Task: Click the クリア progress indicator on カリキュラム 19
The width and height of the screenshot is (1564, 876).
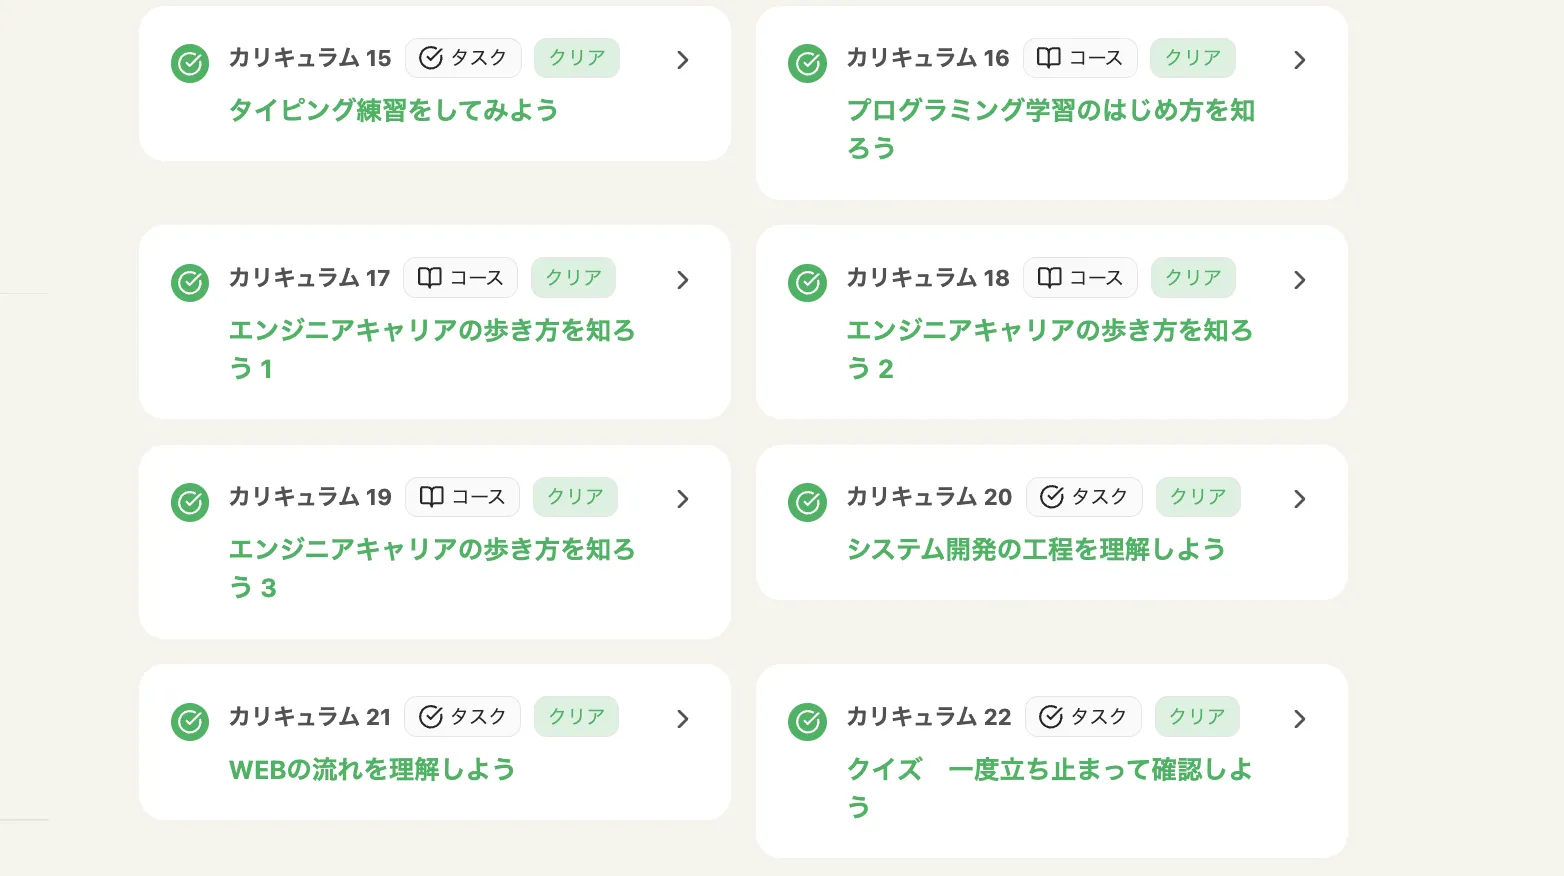Action: (x=575, y=496)
